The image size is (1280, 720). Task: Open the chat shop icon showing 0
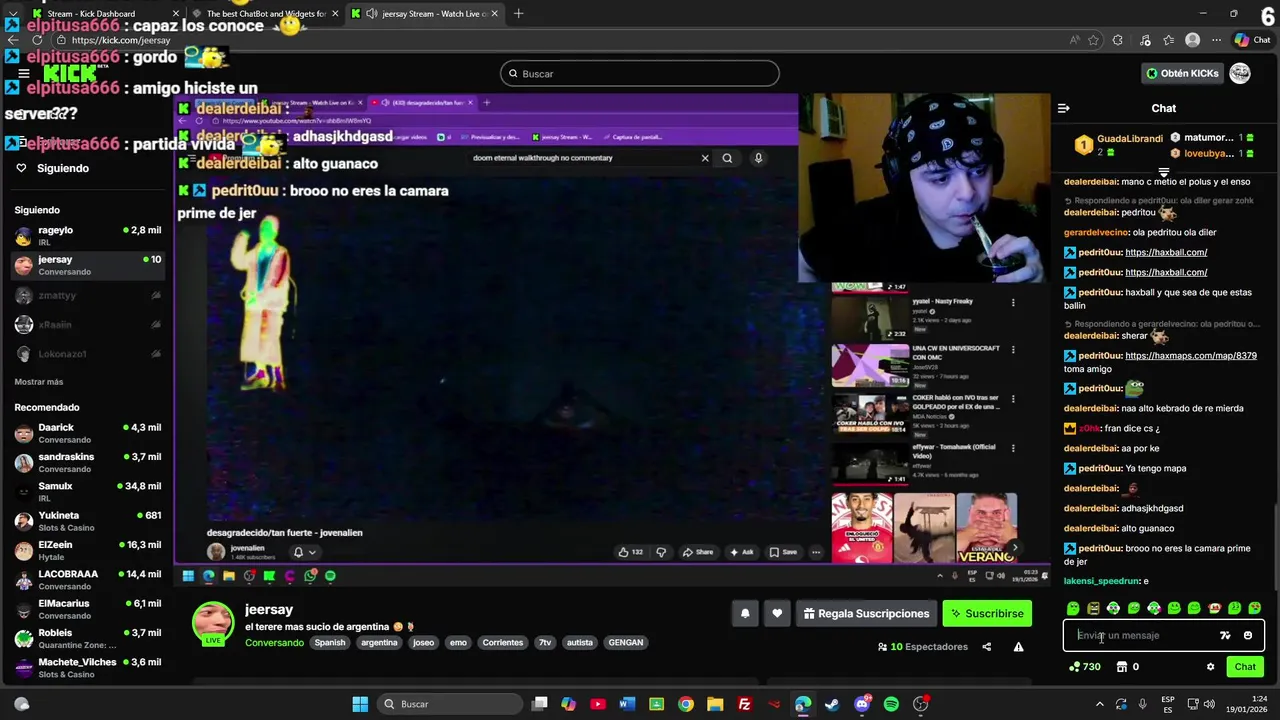coord(1128,667)
